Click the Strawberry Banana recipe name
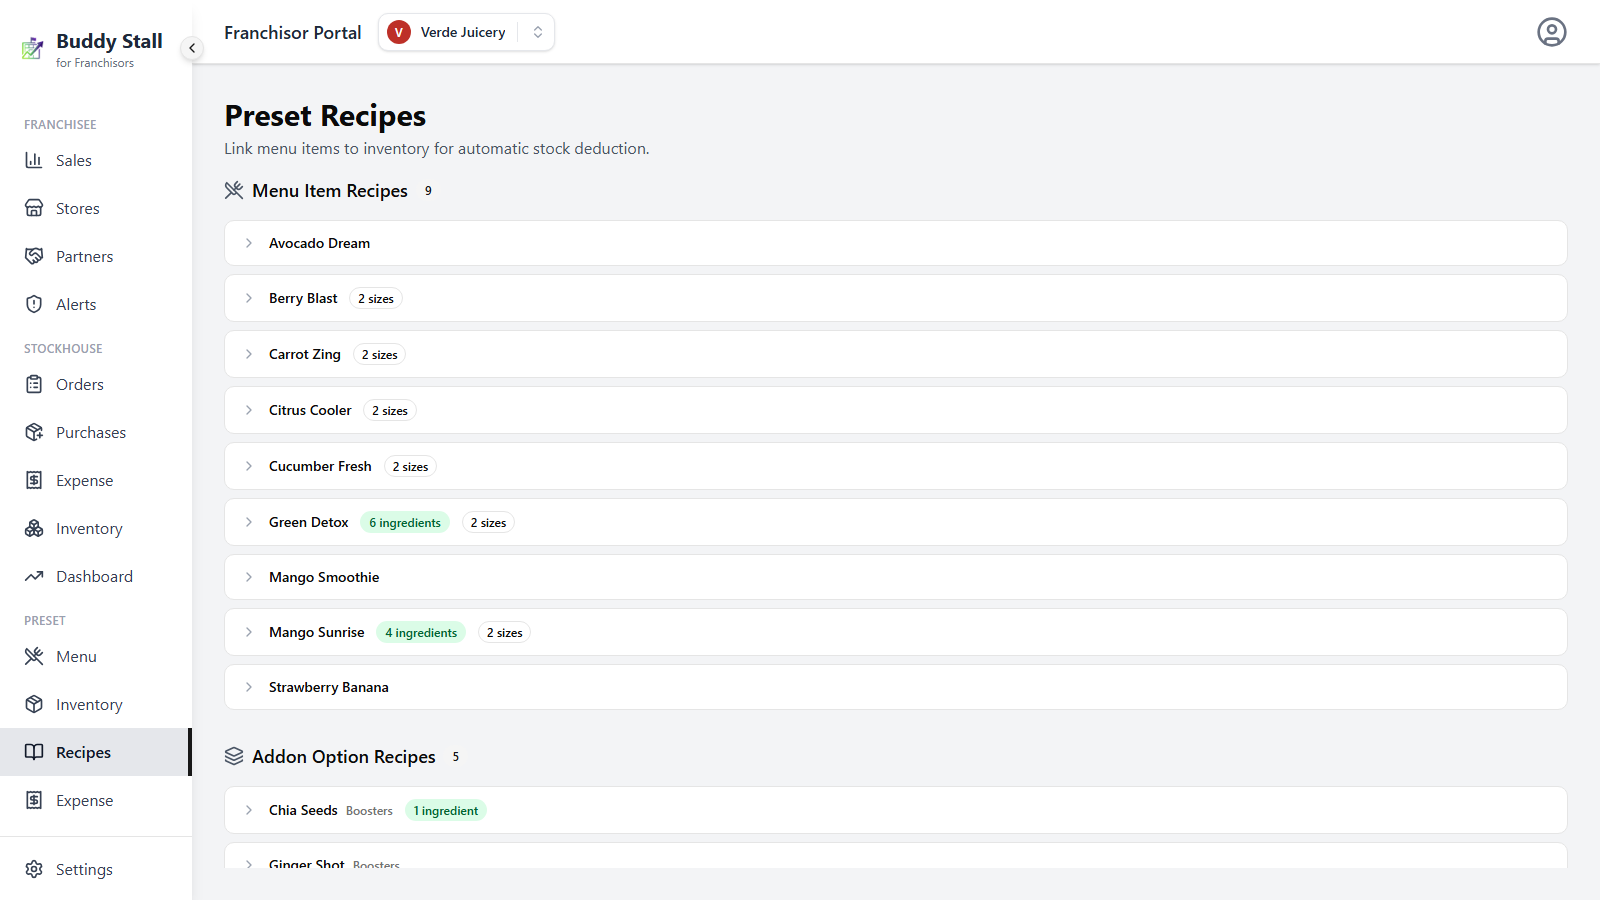This screenshot has height=900, width=1600. [x=329, y=687]
